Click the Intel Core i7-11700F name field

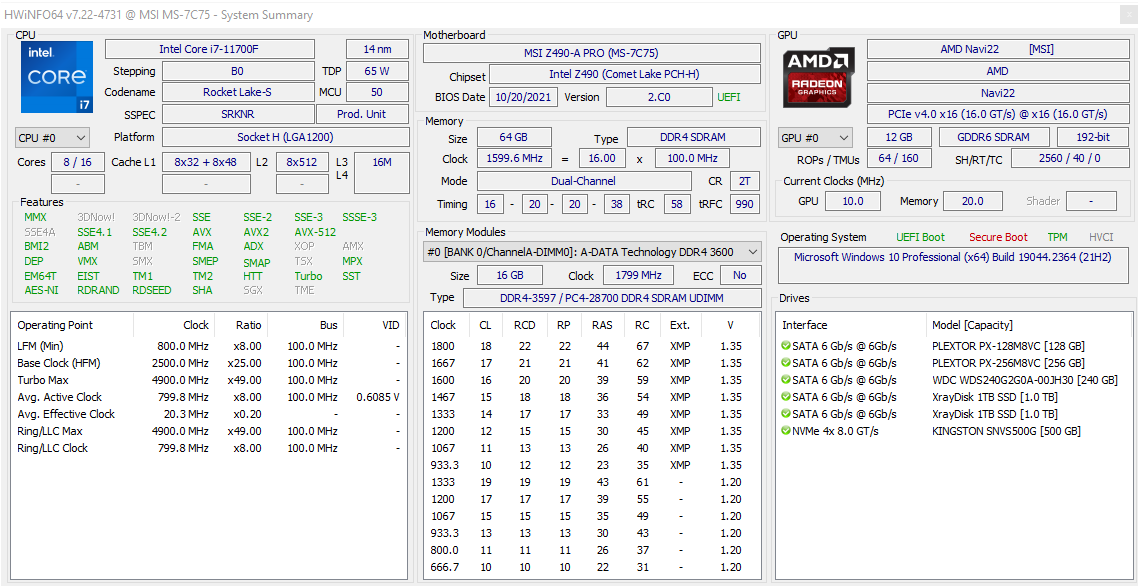(x=210, y=49)
